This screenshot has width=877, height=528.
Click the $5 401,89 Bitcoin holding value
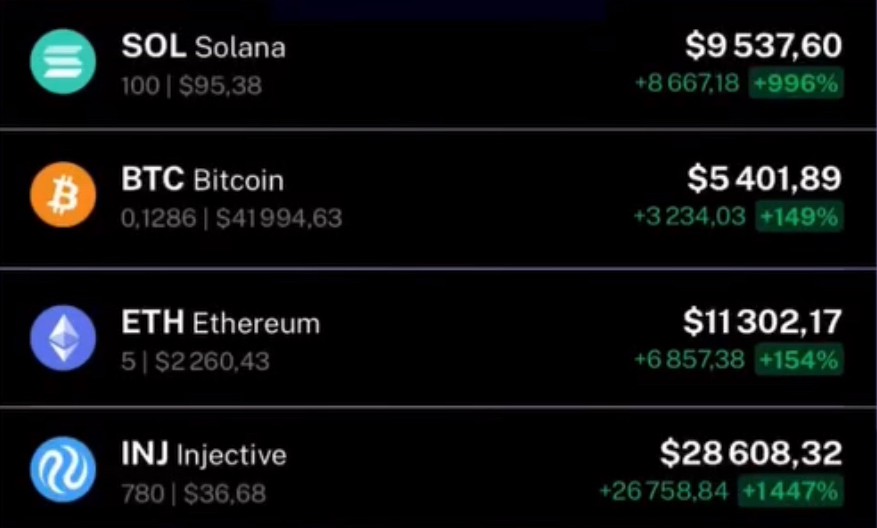point(765,179)
